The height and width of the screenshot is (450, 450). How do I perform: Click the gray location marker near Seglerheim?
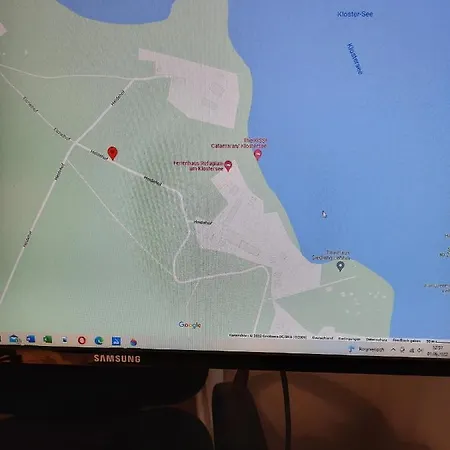click(x=340, y=266)
